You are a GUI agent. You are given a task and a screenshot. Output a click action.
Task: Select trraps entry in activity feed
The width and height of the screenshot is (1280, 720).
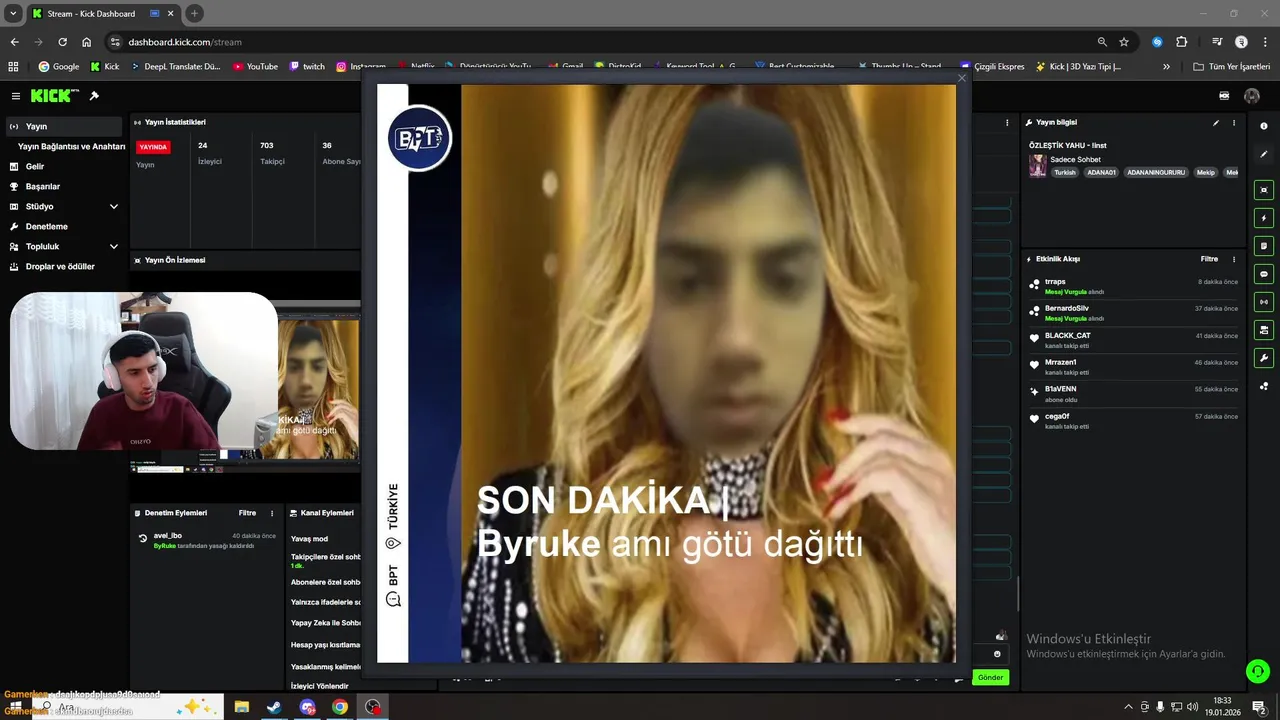(x=1134, y=286)
